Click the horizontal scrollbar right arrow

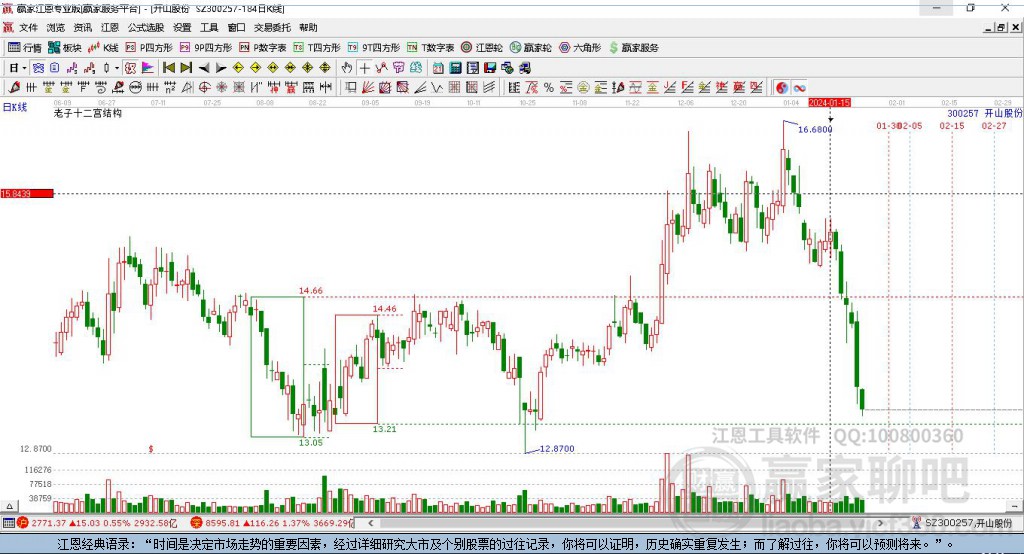coord(880,523)
